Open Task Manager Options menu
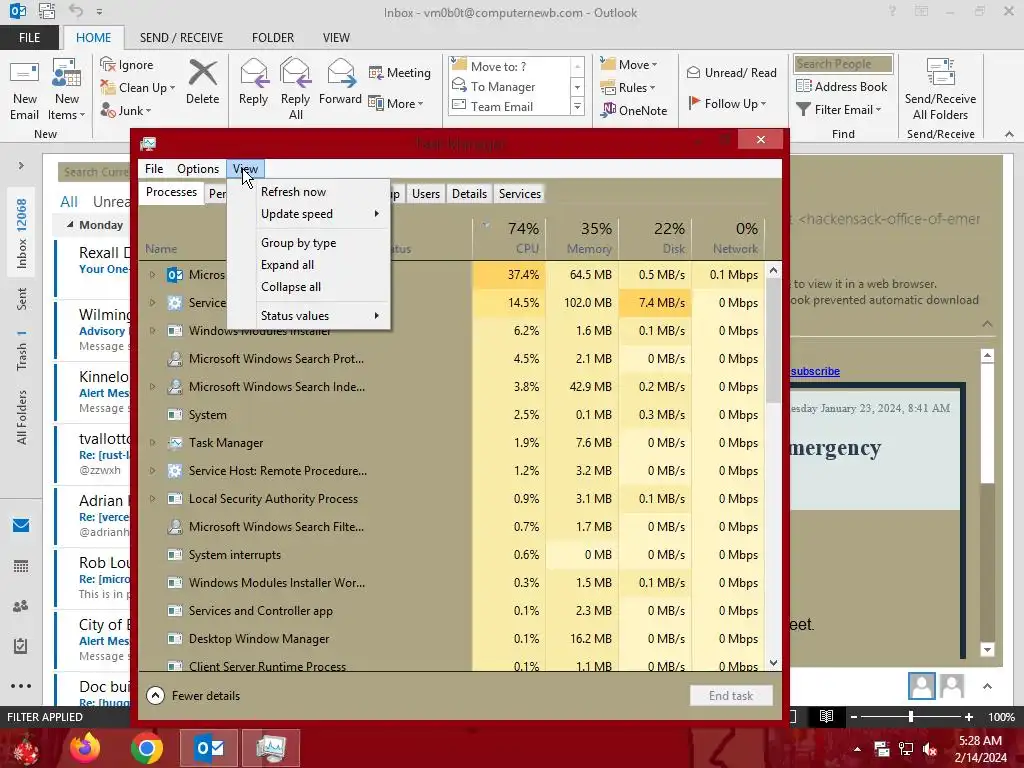 [198, 169]
